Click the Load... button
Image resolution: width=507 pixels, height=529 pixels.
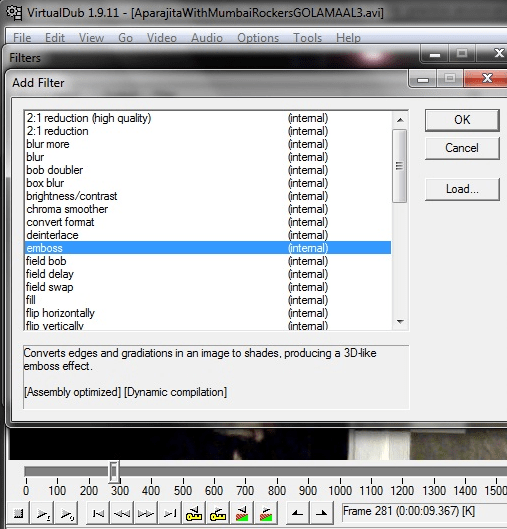click(x=462, y=189)
